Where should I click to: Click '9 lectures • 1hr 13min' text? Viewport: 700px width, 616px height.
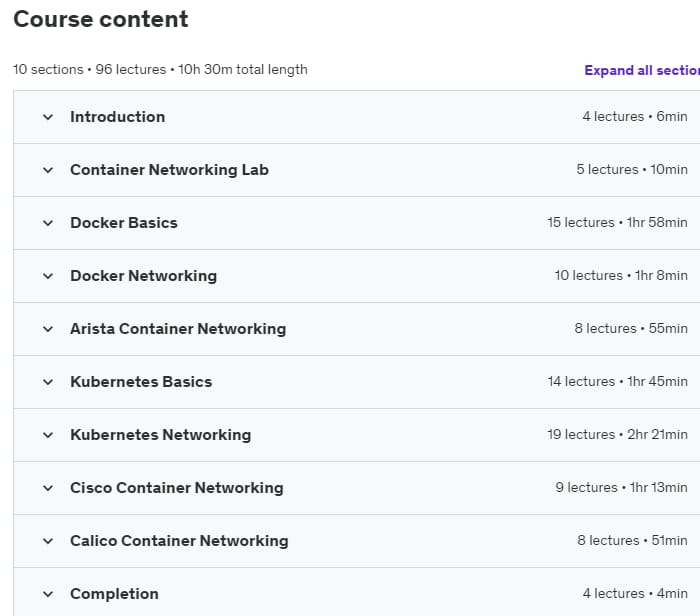[x=621, y=487]
